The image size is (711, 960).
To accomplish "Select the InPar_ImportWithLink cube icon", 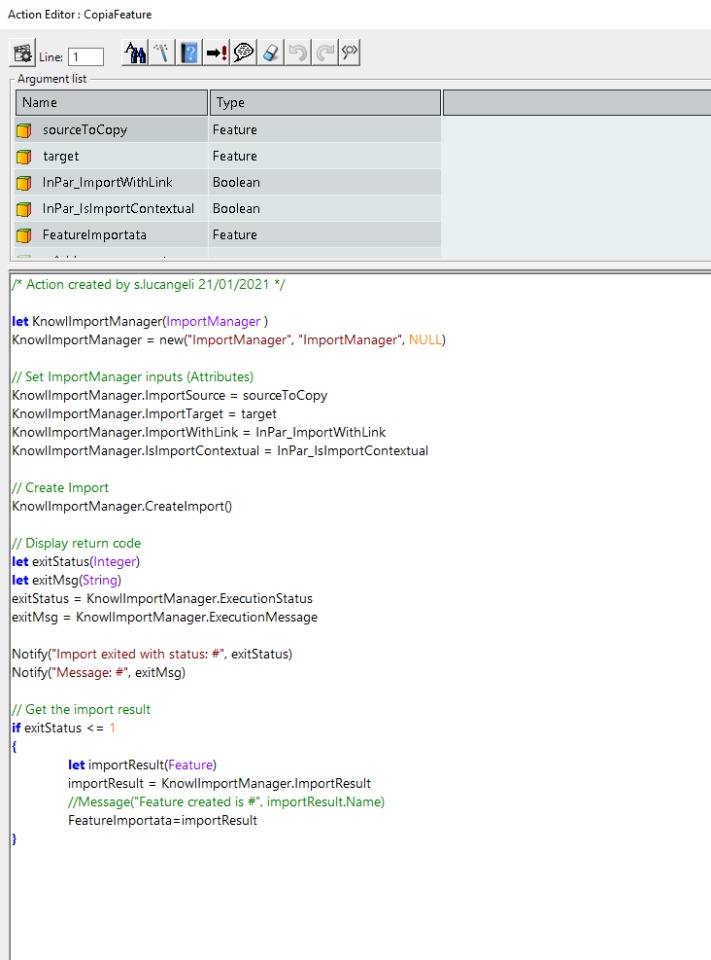I will tap(24, 182).
